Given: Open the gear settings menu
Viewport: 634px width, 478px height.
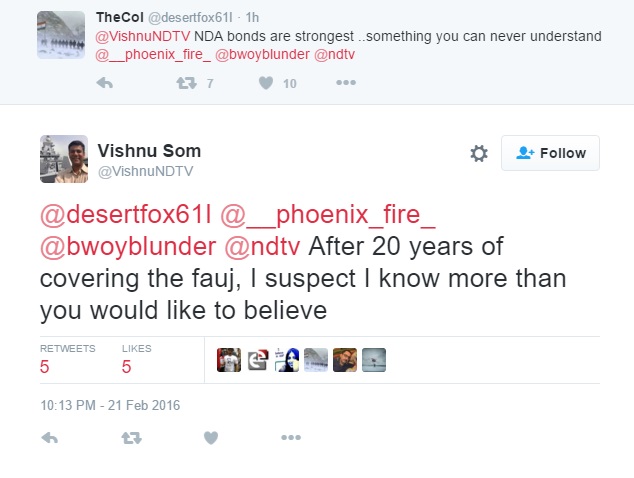Looking at the screenshot, I should [479, 153].
